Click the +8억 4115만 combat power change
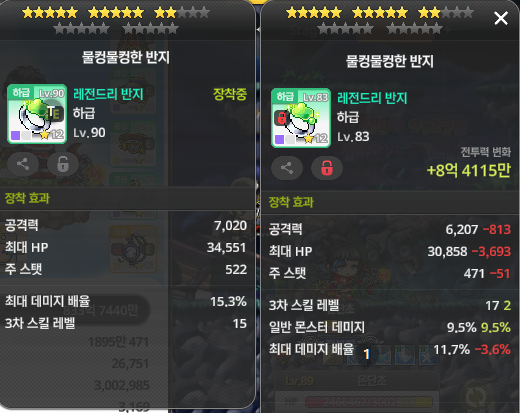Screen dimensions: 520x413 (468, 170)
